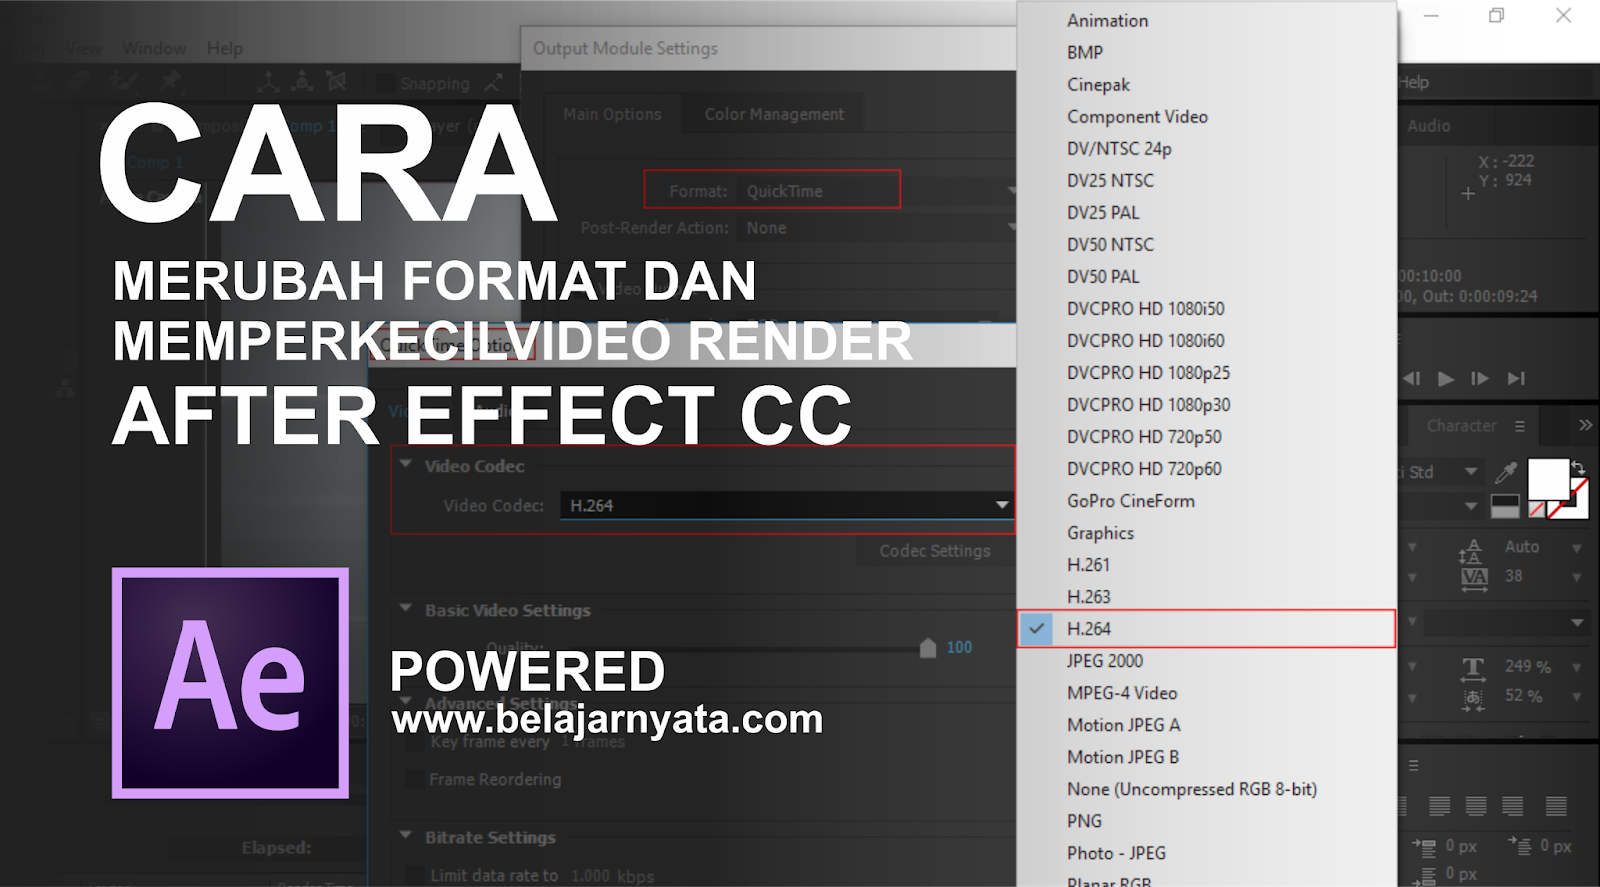Screen dimensions: 1600x887
Task: Jump to last frame button
Action: click(x=1516, y=378)
